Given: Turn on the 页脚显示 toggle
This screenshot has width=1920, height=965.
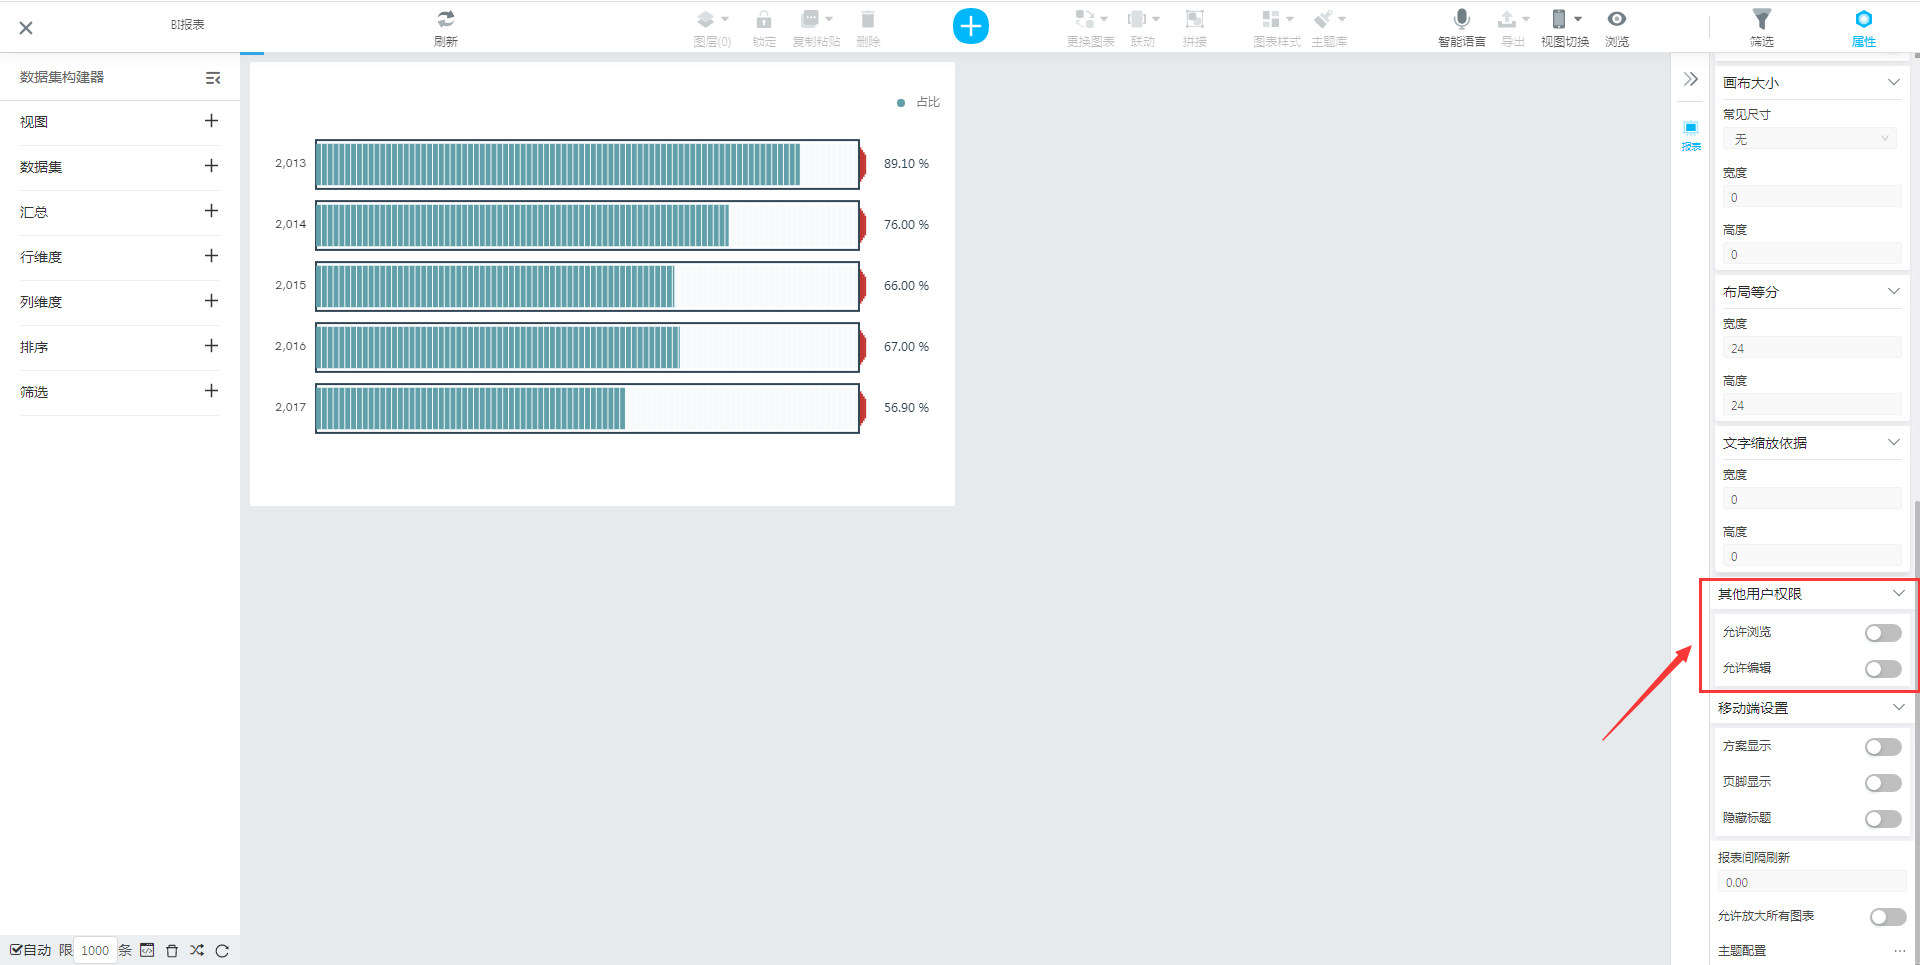Looking at the screenshot, I should point(1883,783).
